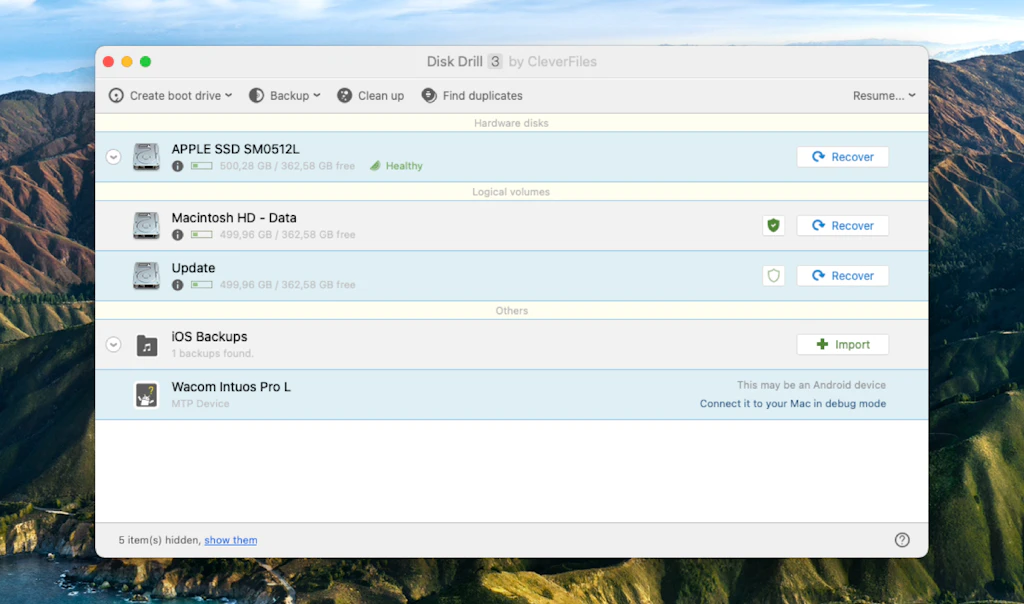This screenshot has width=1024, height=604.
Task: Click the Update volume drive icon
Action: (146, 276)
